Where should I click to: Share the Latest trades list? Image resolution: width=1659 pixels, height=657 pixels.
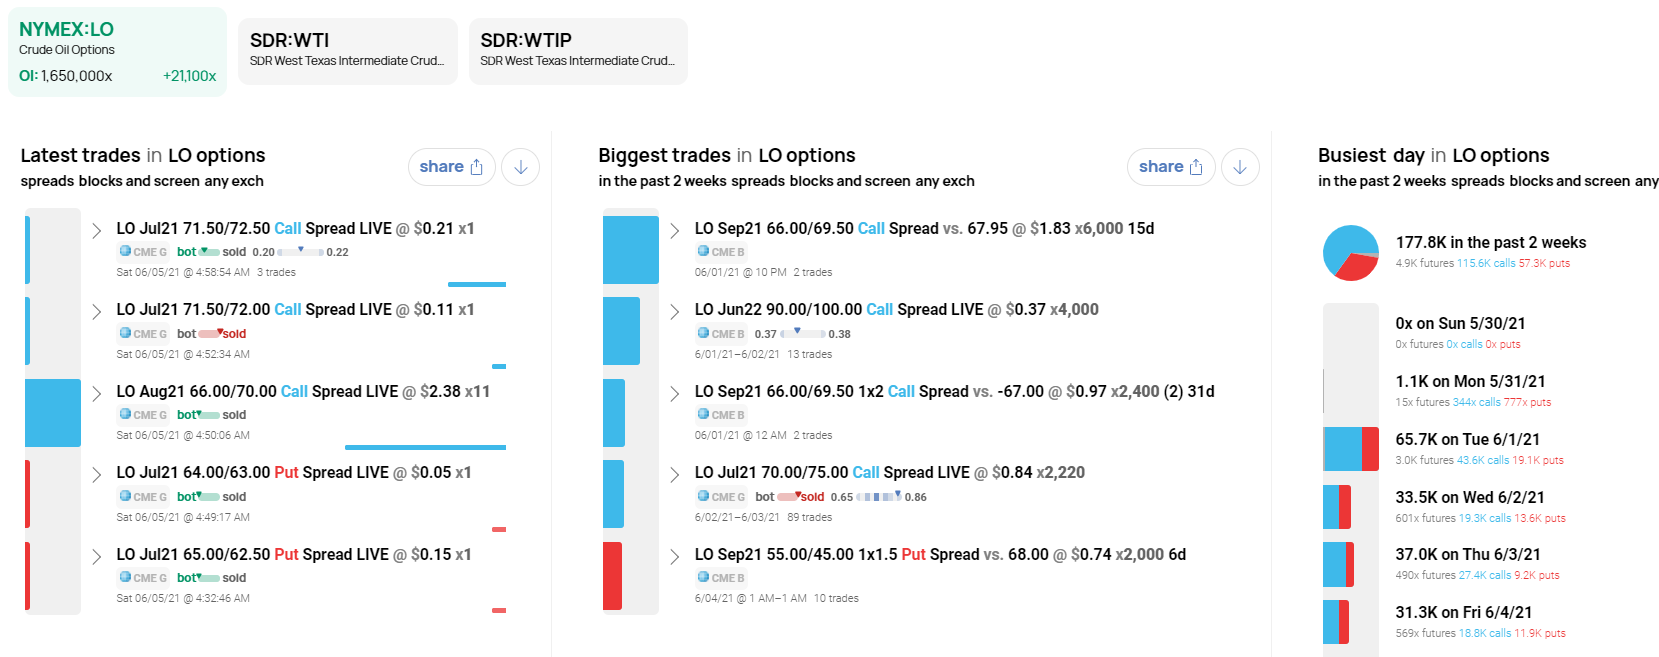451,167
